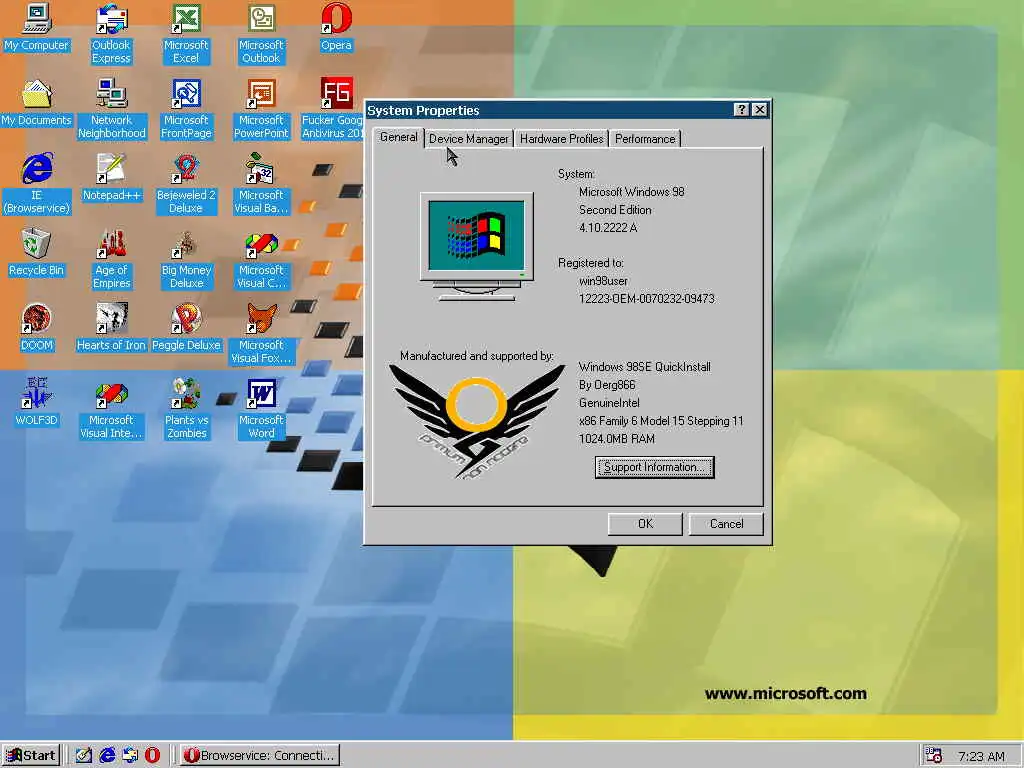Click the help question mark button

click(x=741, y=110)
